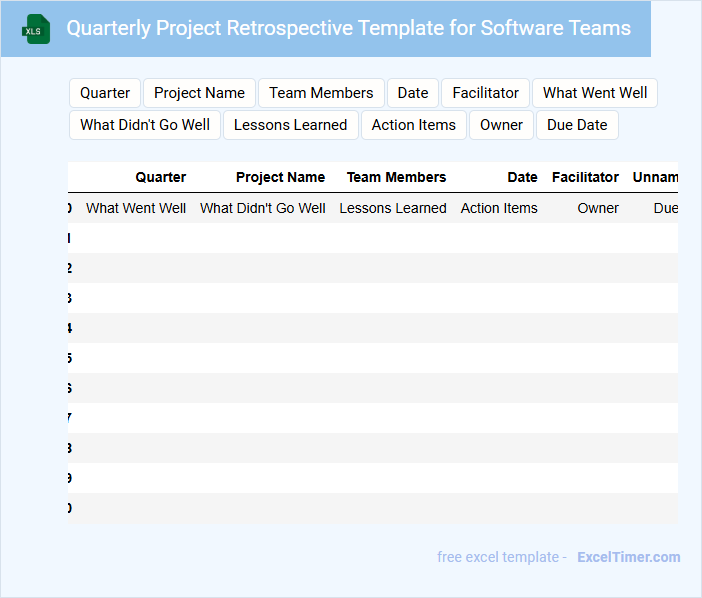Select the Action Items tag
The width and height of the screenshot is (702, 598).
click(413, 125)
